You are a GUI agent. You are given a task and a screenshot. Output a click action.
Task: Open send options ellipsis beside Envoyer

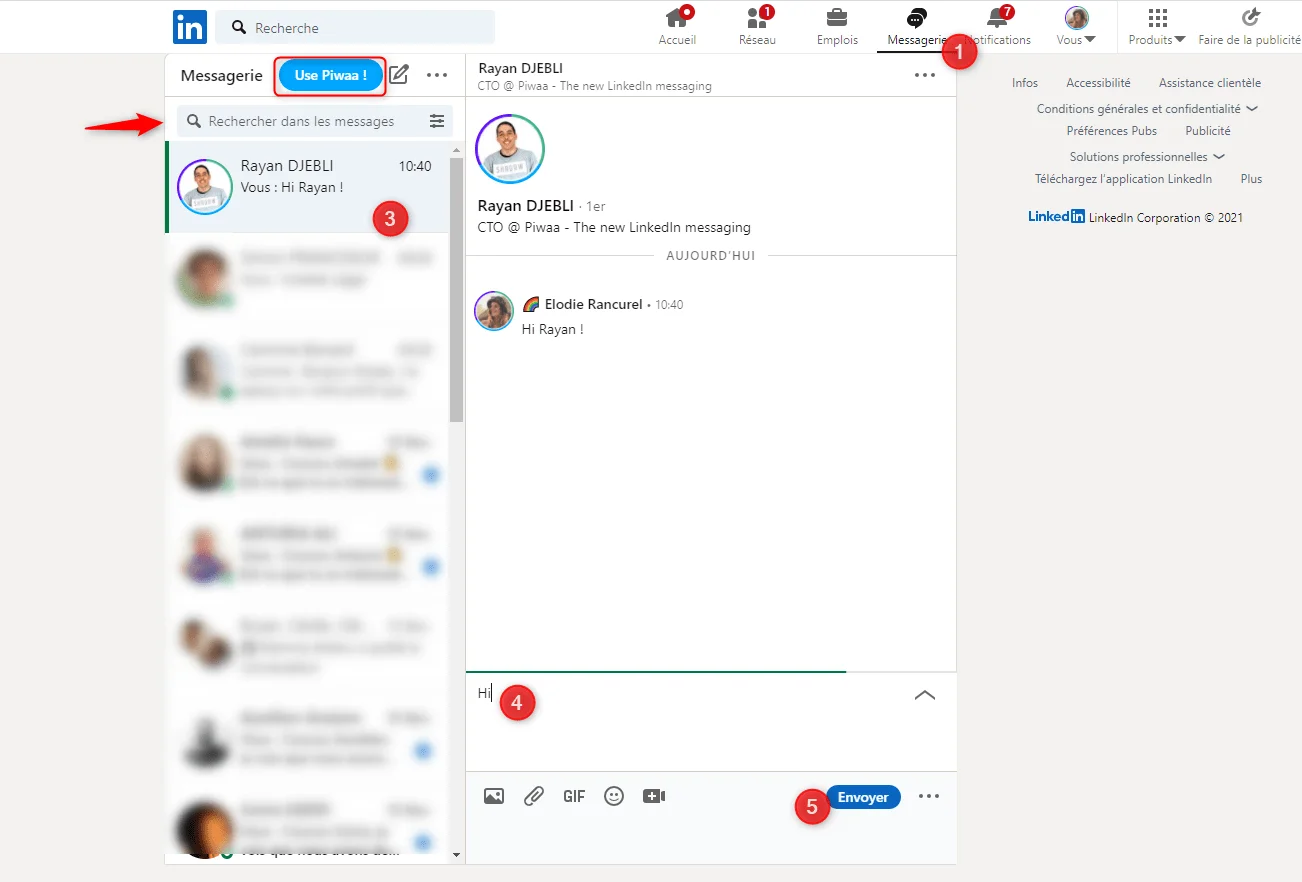(x=929, y=797)
